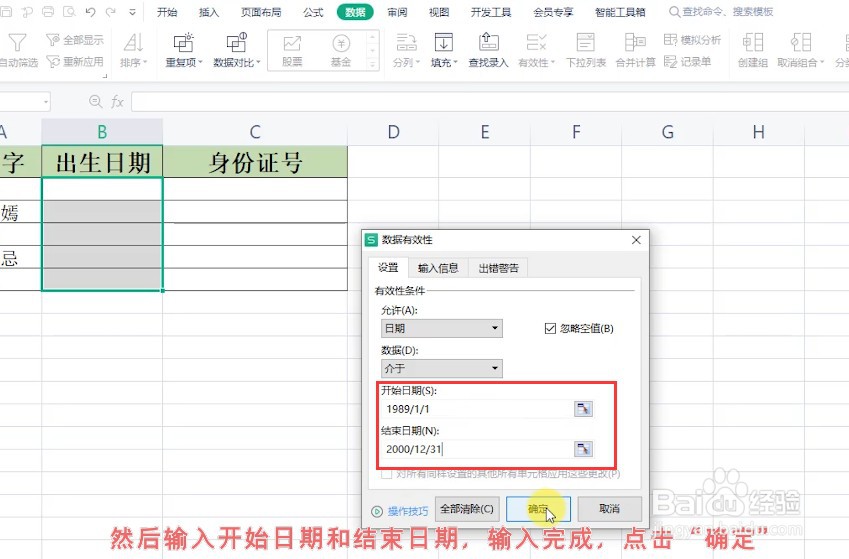Switch to 出错警告 tab in dialog
Image resolution: width=849 pixels, height=559 pixels.
(x=499, y=268)
